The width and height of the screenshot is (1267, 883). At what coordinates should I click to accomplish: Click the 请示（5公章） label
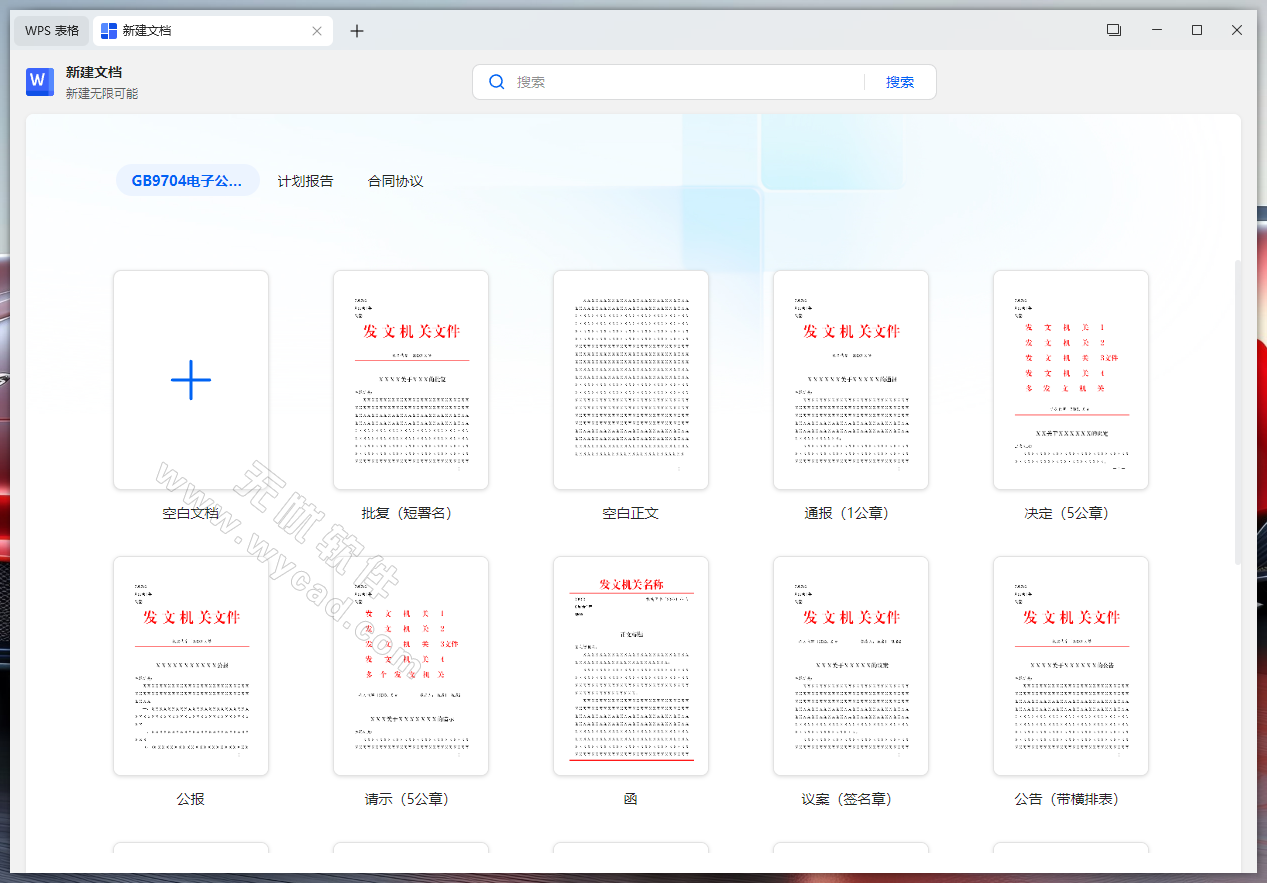pyautogui.click(x=407, y=799)
